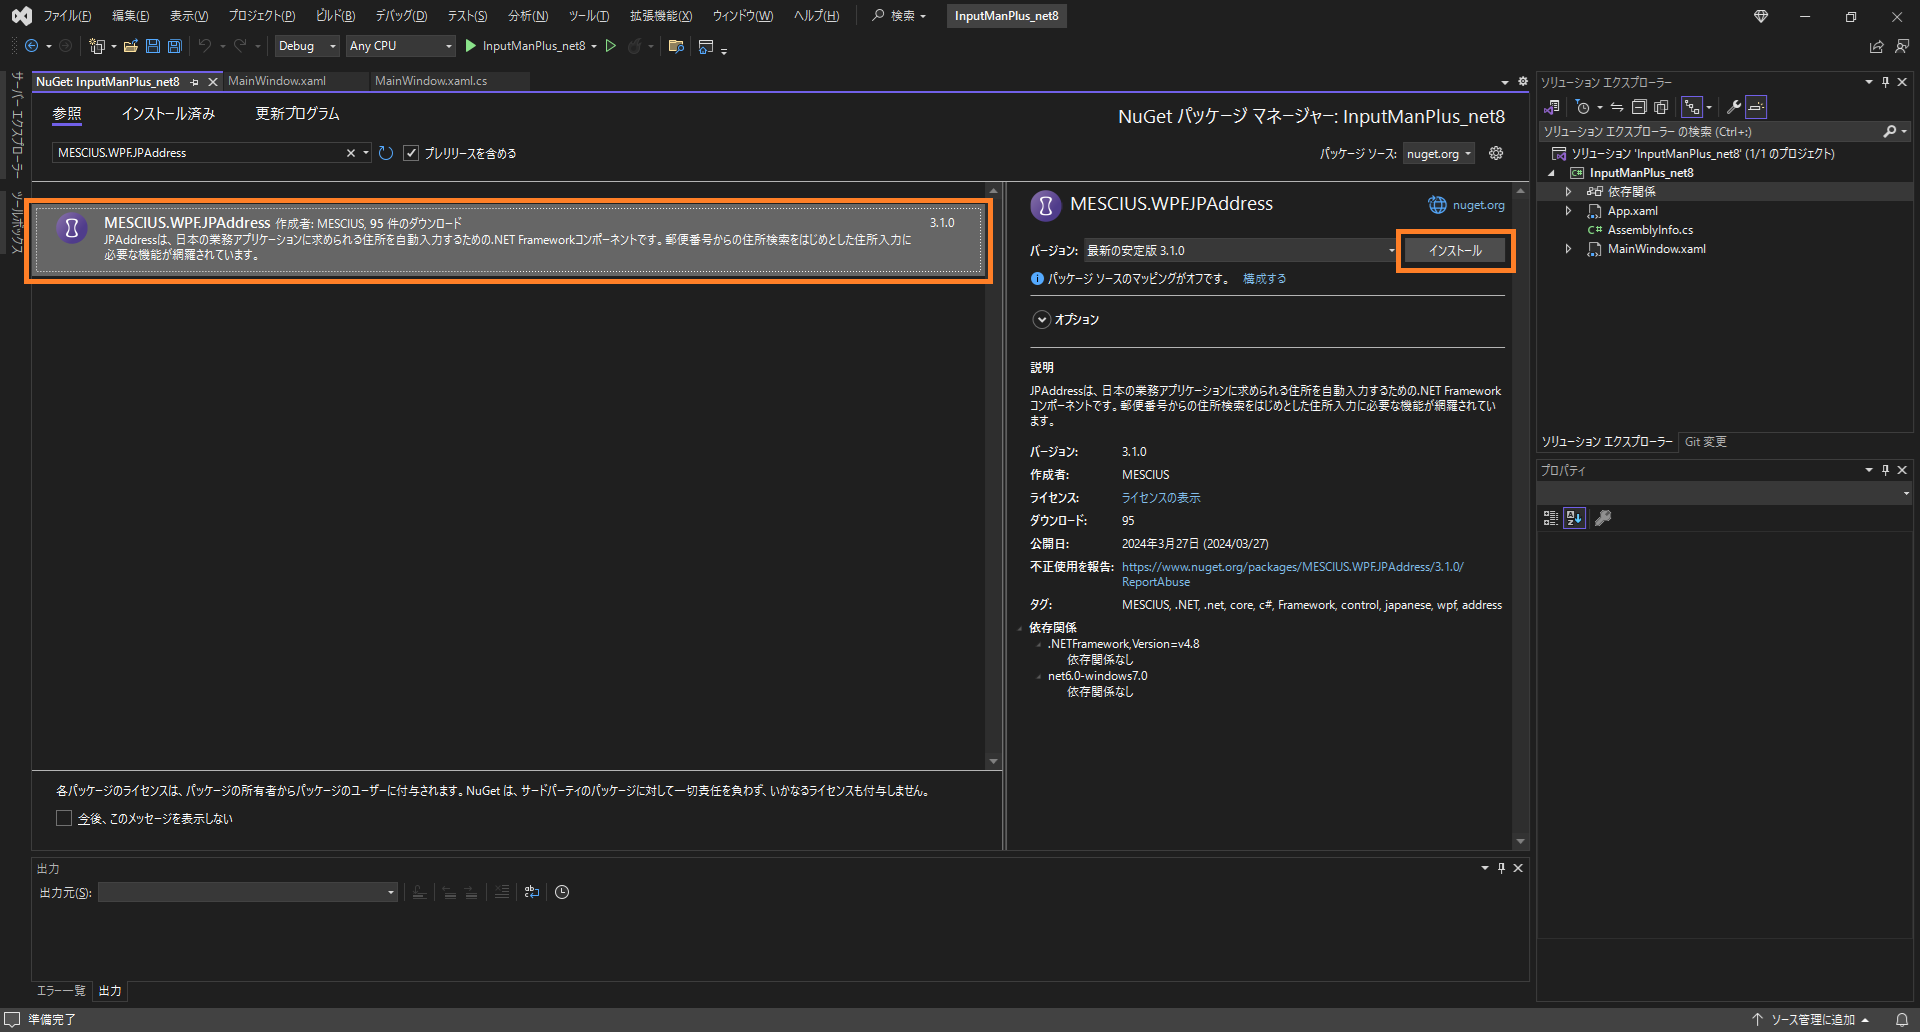Viewport: 1920px width, 1032px height.
Task: Select the MESCIUS.WPF.JPAddress package in results list
Action: [508, 239]
